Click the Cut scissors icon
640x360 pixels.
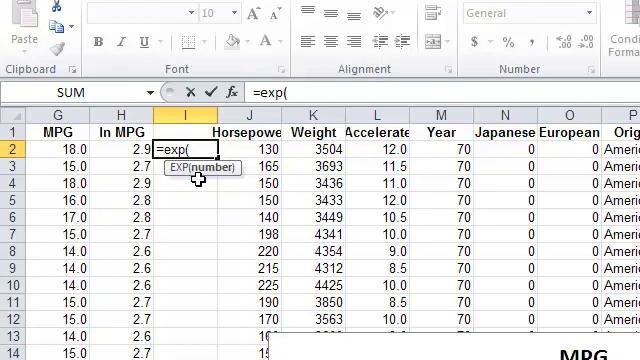tap(56, 6)
